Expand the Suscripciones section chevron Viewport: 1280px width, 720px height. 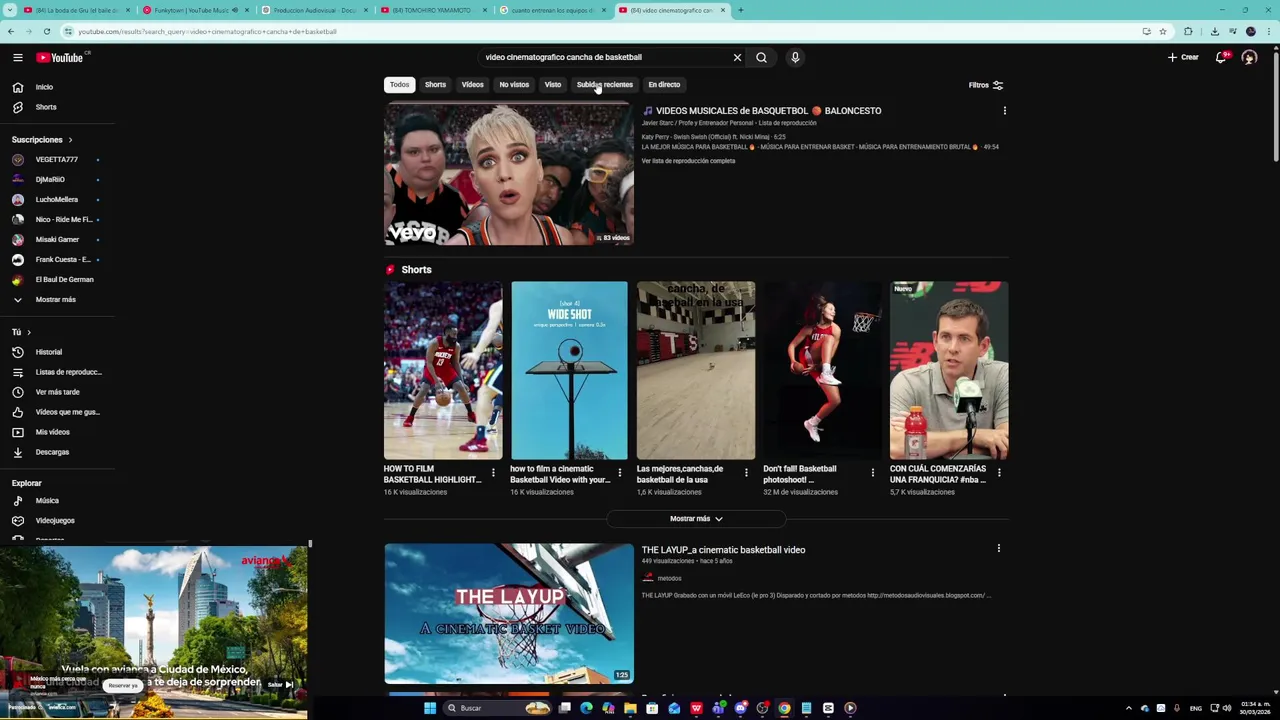tap(70, 140)
